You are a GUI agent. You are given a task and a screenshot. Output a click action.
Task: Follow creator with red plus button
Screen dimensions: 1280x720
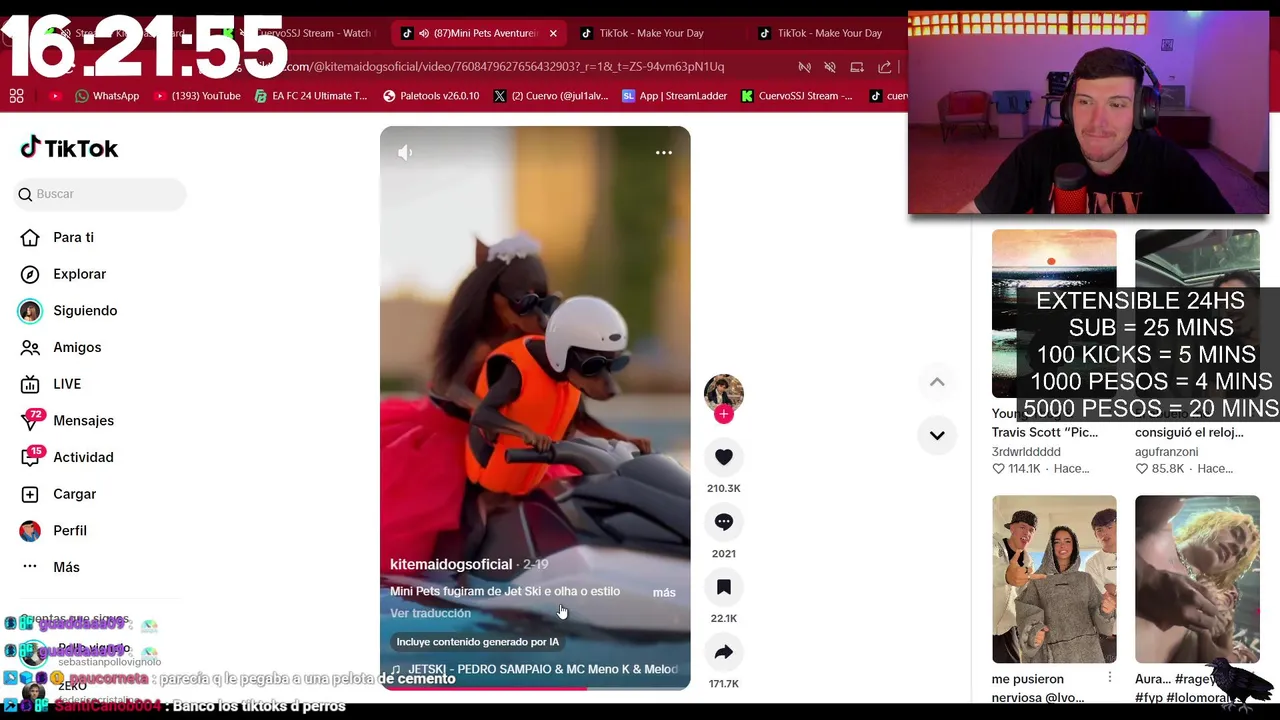[x=724, y=414]
